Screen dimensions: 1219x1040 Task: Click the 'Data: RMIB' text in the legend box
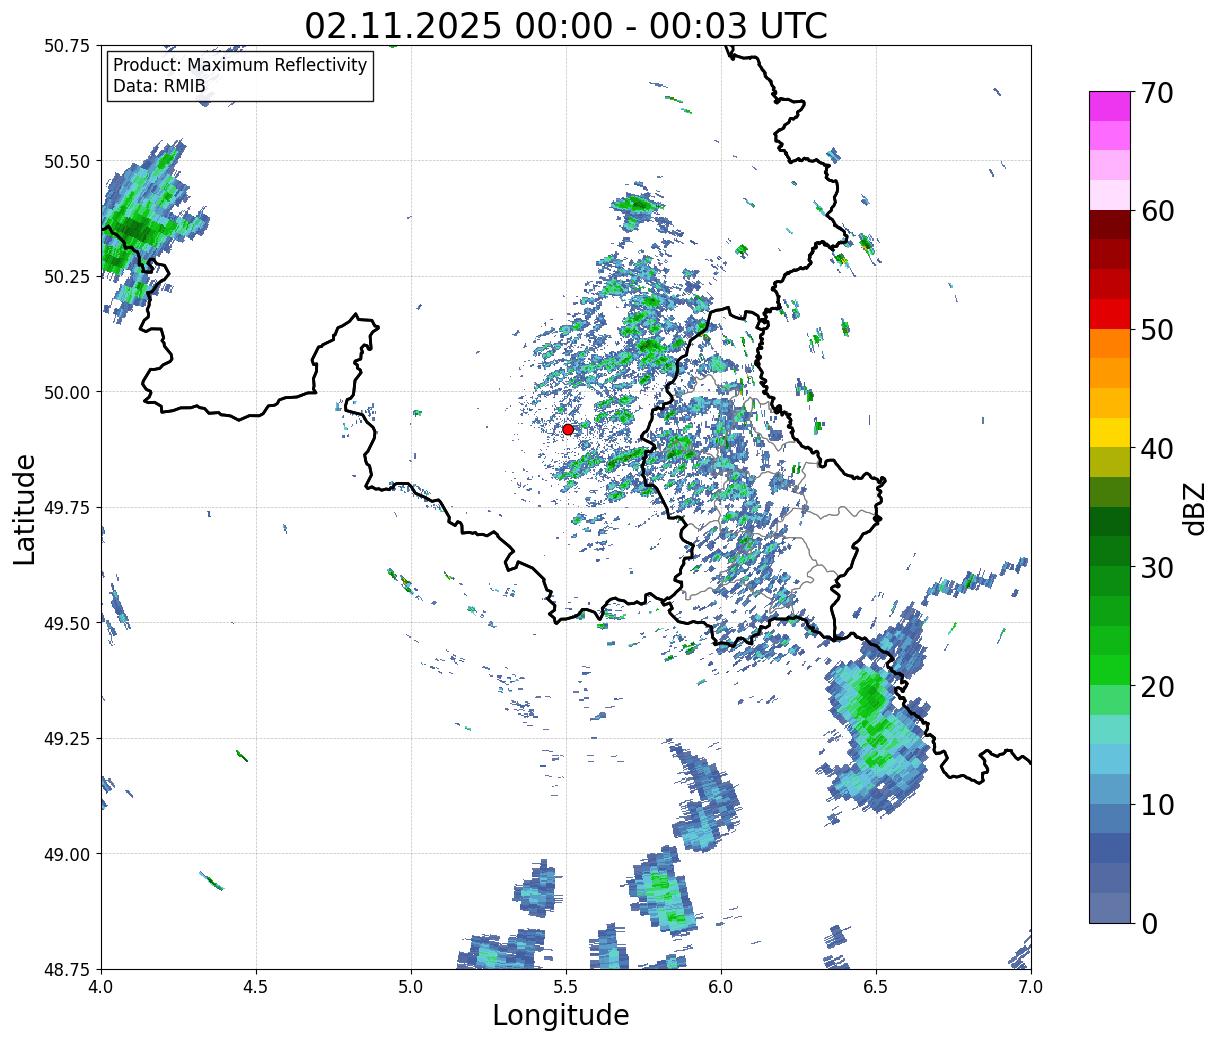coord(159,86)
